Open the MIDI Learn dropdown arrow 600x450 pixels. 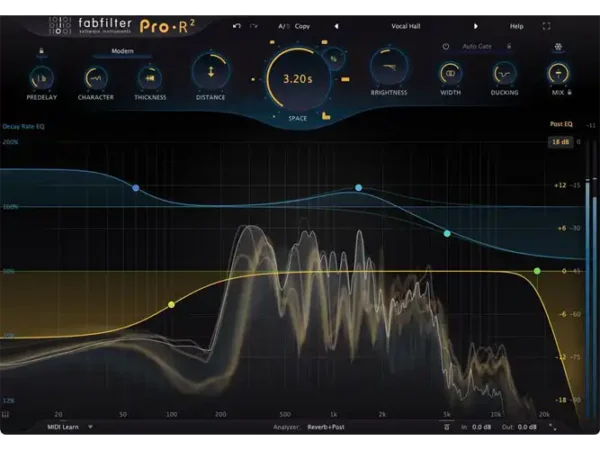90,427
